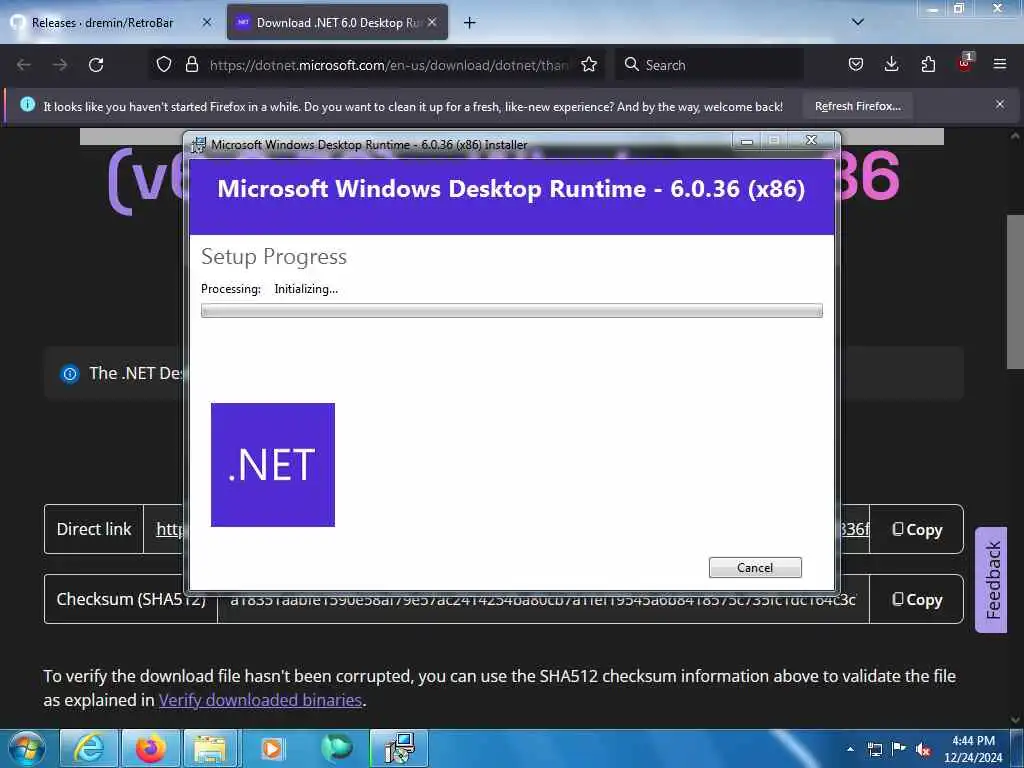View site security padlock info

point(191,65)
